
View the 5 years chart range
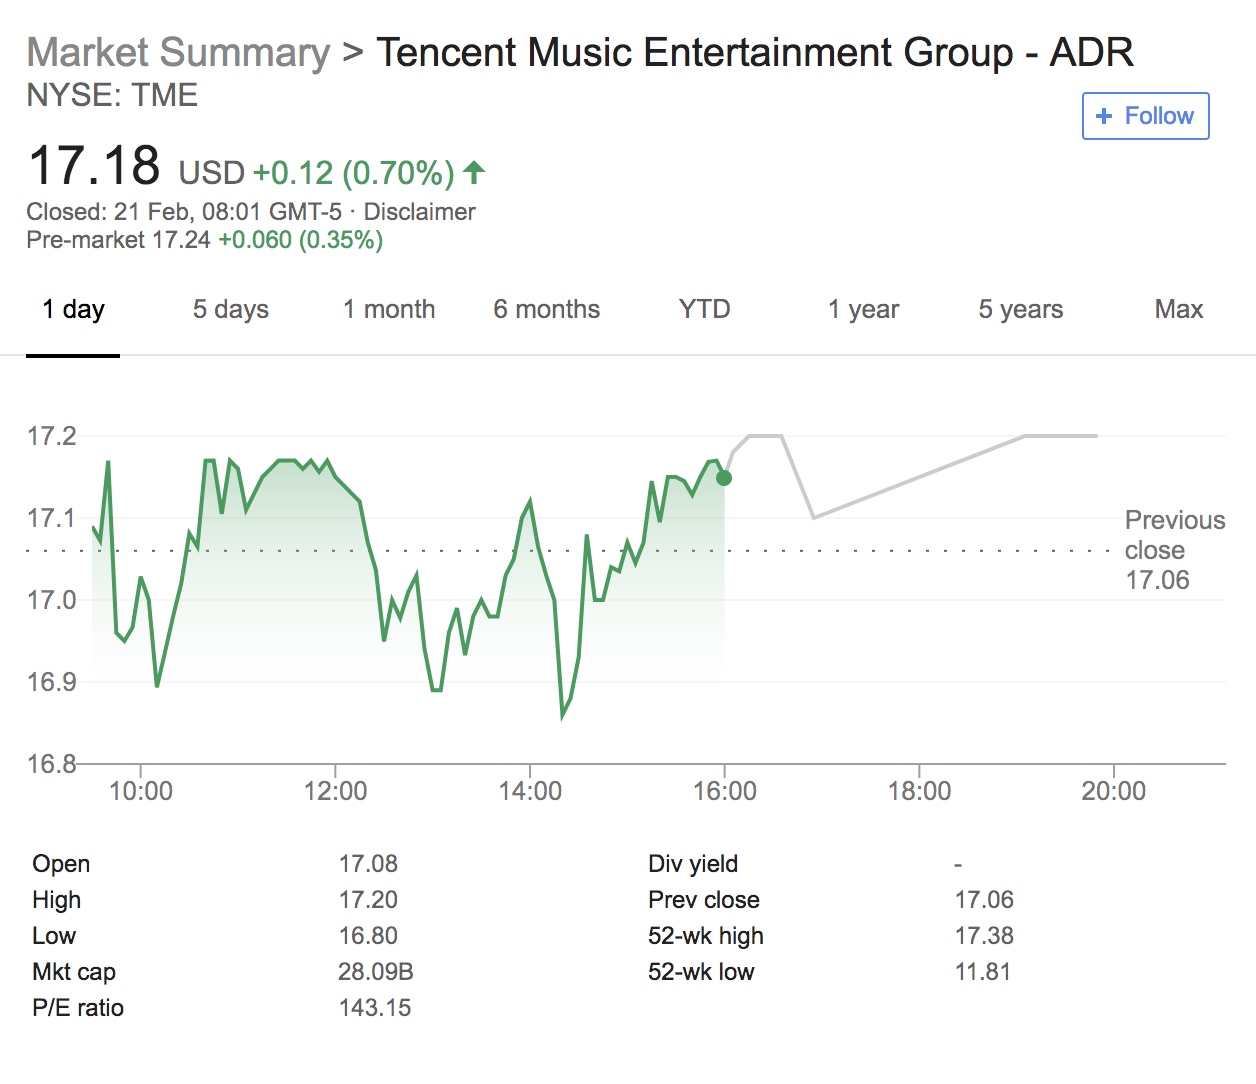(1020, 310)
